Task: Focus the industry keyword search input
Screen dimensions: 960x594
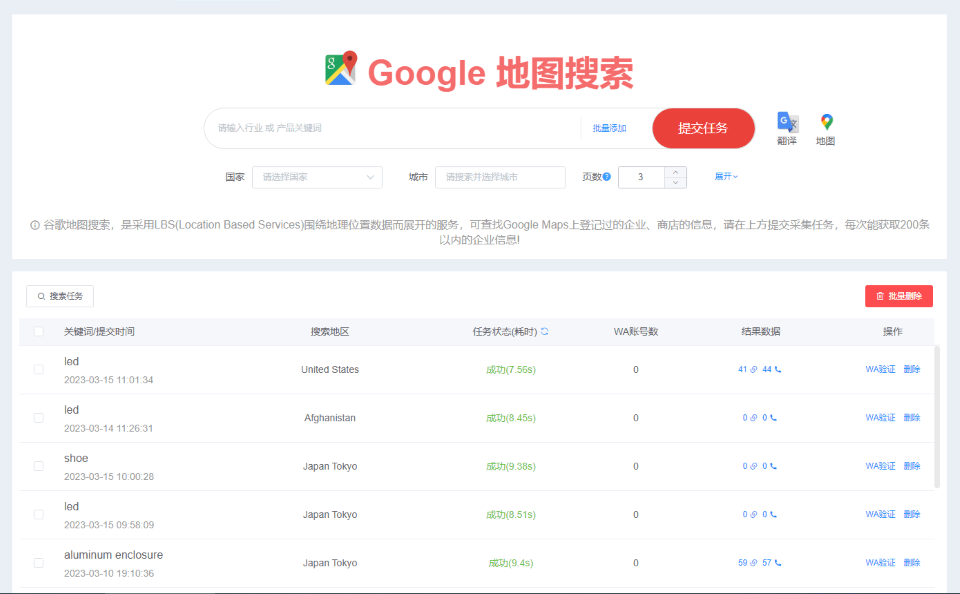Action: [x=395, y=128]
